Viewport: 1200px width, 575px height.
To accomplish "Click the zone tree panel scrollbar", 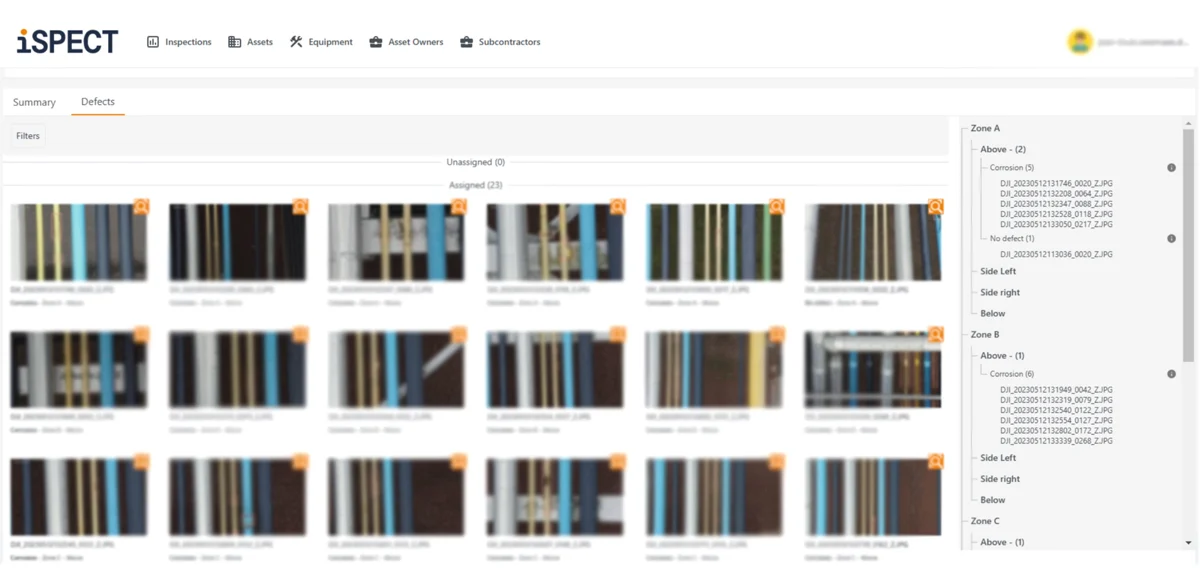I will (x=1188, y=240).
